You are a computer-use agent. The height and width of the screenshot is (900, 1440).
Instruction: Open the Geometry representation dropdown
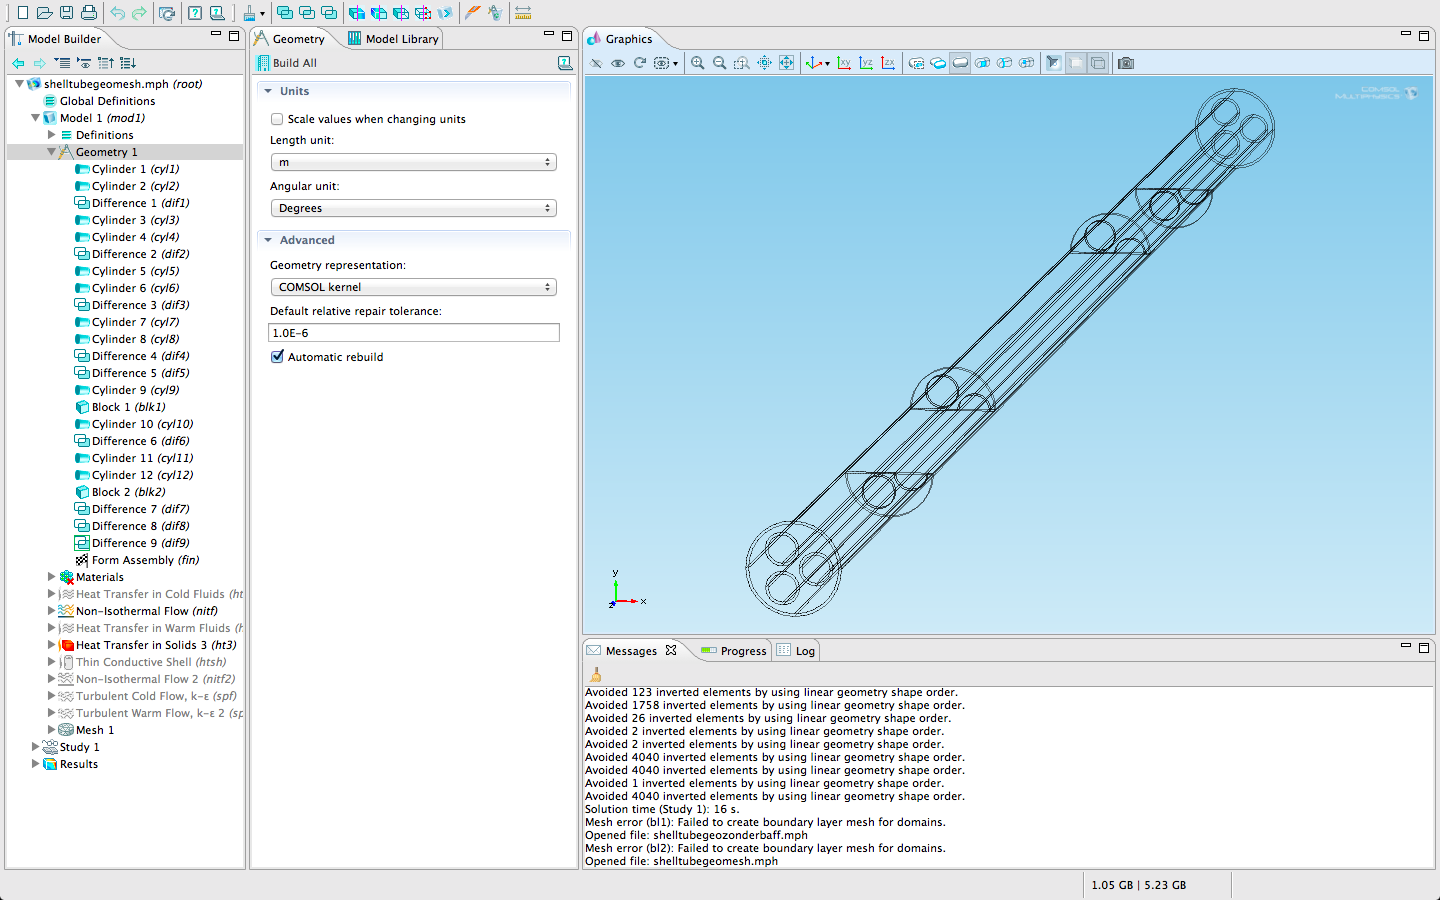point(413,287)
